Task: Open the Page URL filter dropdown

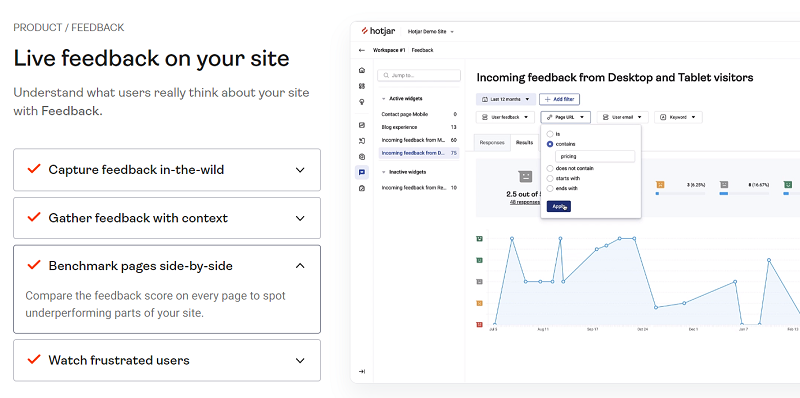Action: (x=566, y=117)
